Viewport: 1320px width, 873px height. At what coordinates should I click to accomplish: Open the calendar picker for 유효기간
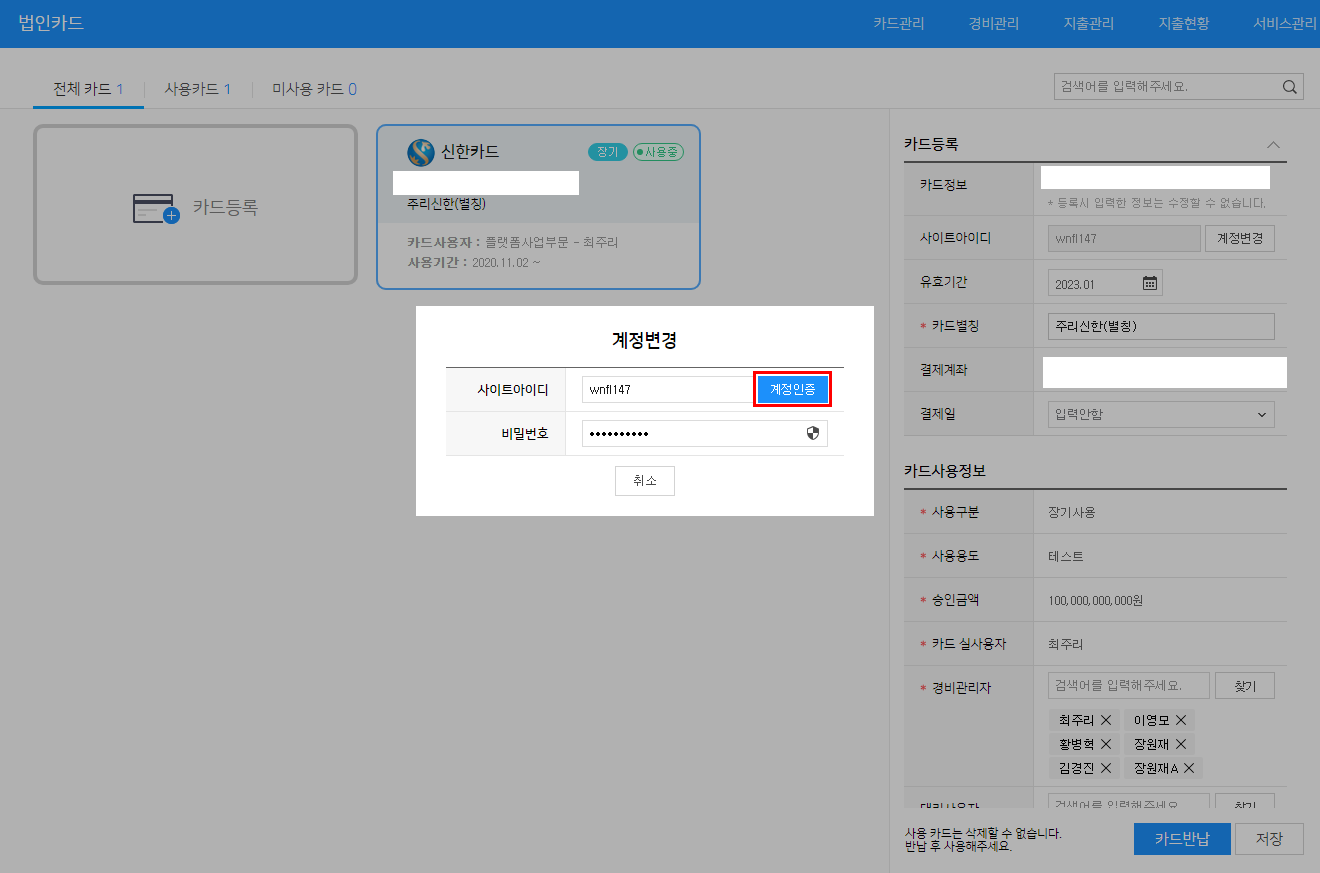click(x=1150, y=283)
